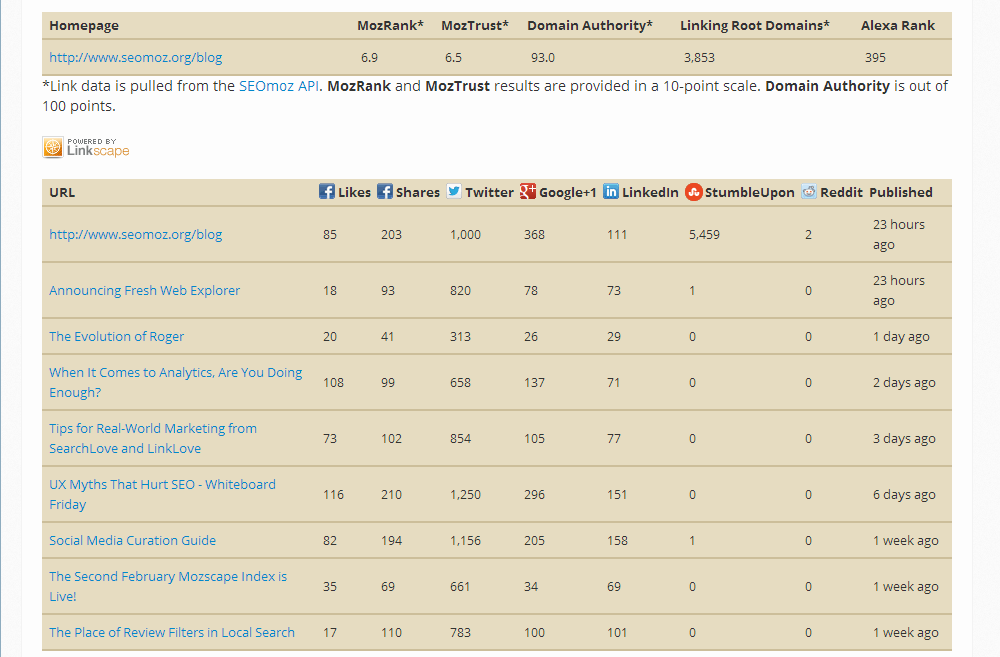The height and width of the screenshot is (657, 1000).
Task: Click the Facebook Shares column icon
Action: (385, 191)
